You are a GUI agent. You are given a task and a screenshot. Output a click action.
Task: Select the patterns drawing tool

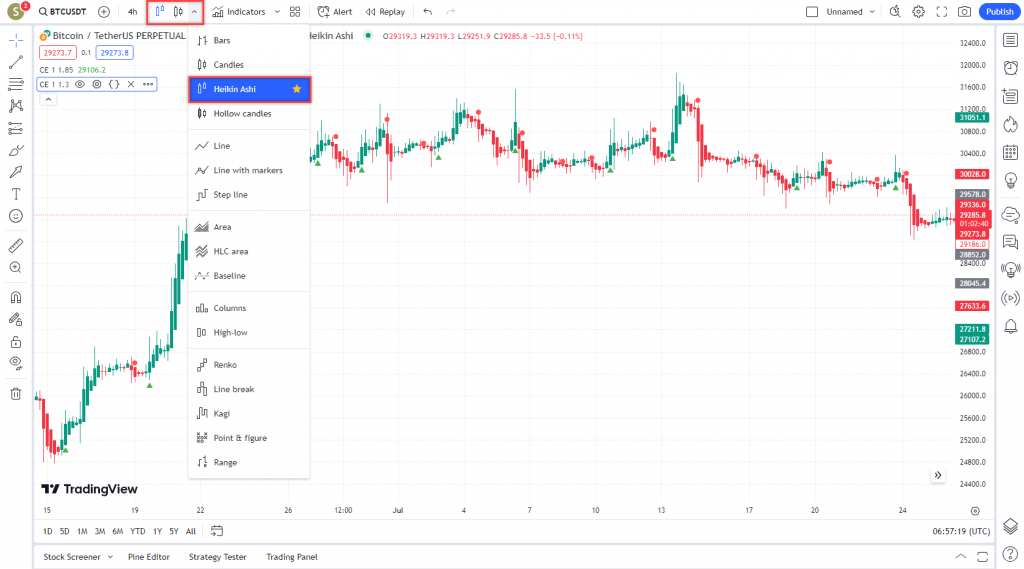16,106
